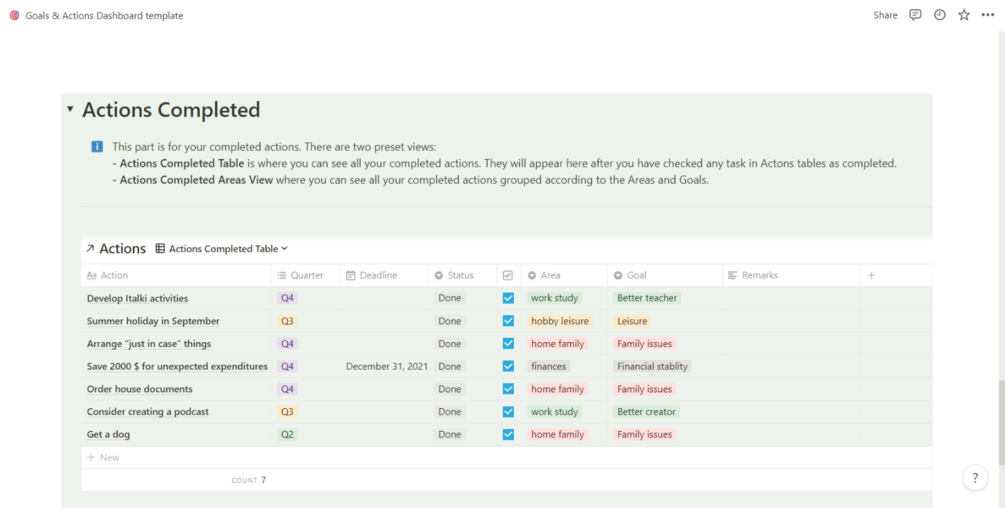
Task: Open the three-dot page options menu
Action: [988, 15]
